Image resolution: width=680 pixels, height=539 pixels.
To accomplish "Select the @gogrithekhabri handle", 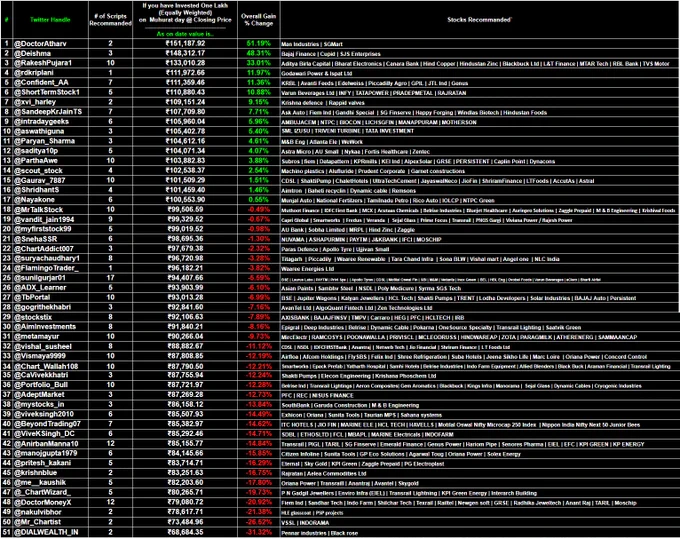I will pos(42,307).
